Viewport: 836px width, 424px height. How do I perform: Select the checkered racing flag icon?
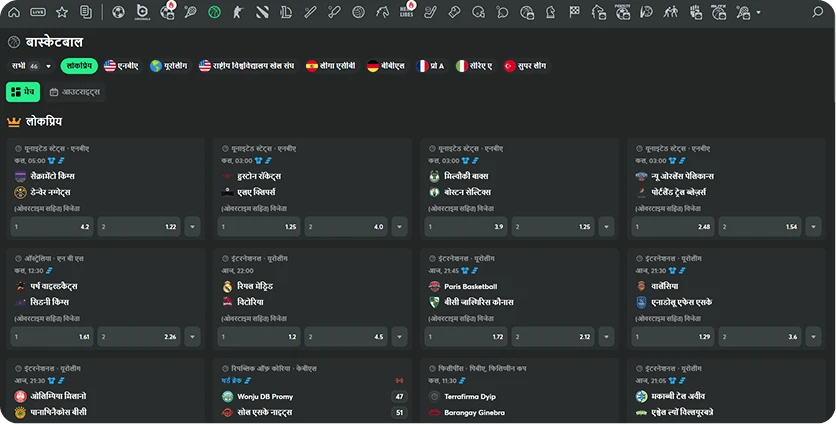coord(574,12)
